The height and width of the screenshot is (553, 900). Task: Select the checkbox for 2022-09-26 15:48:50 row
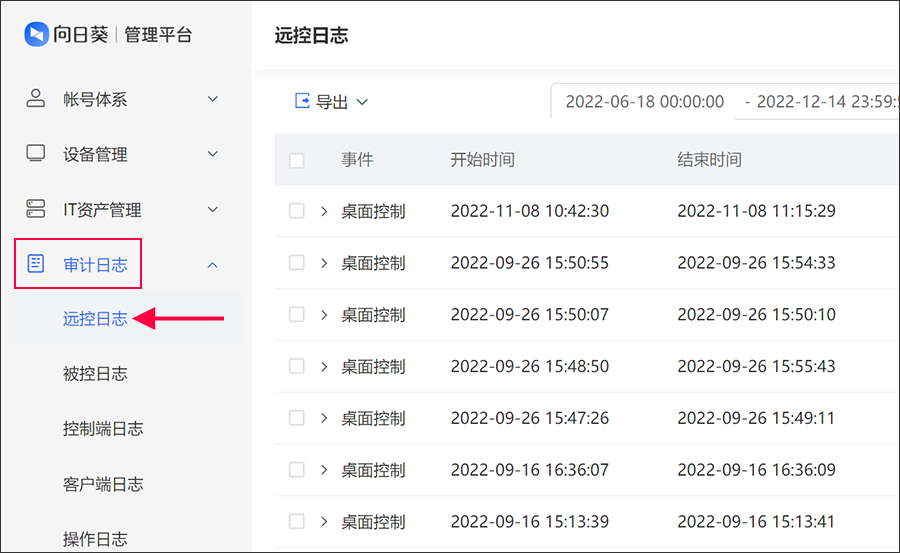point(297,366)
